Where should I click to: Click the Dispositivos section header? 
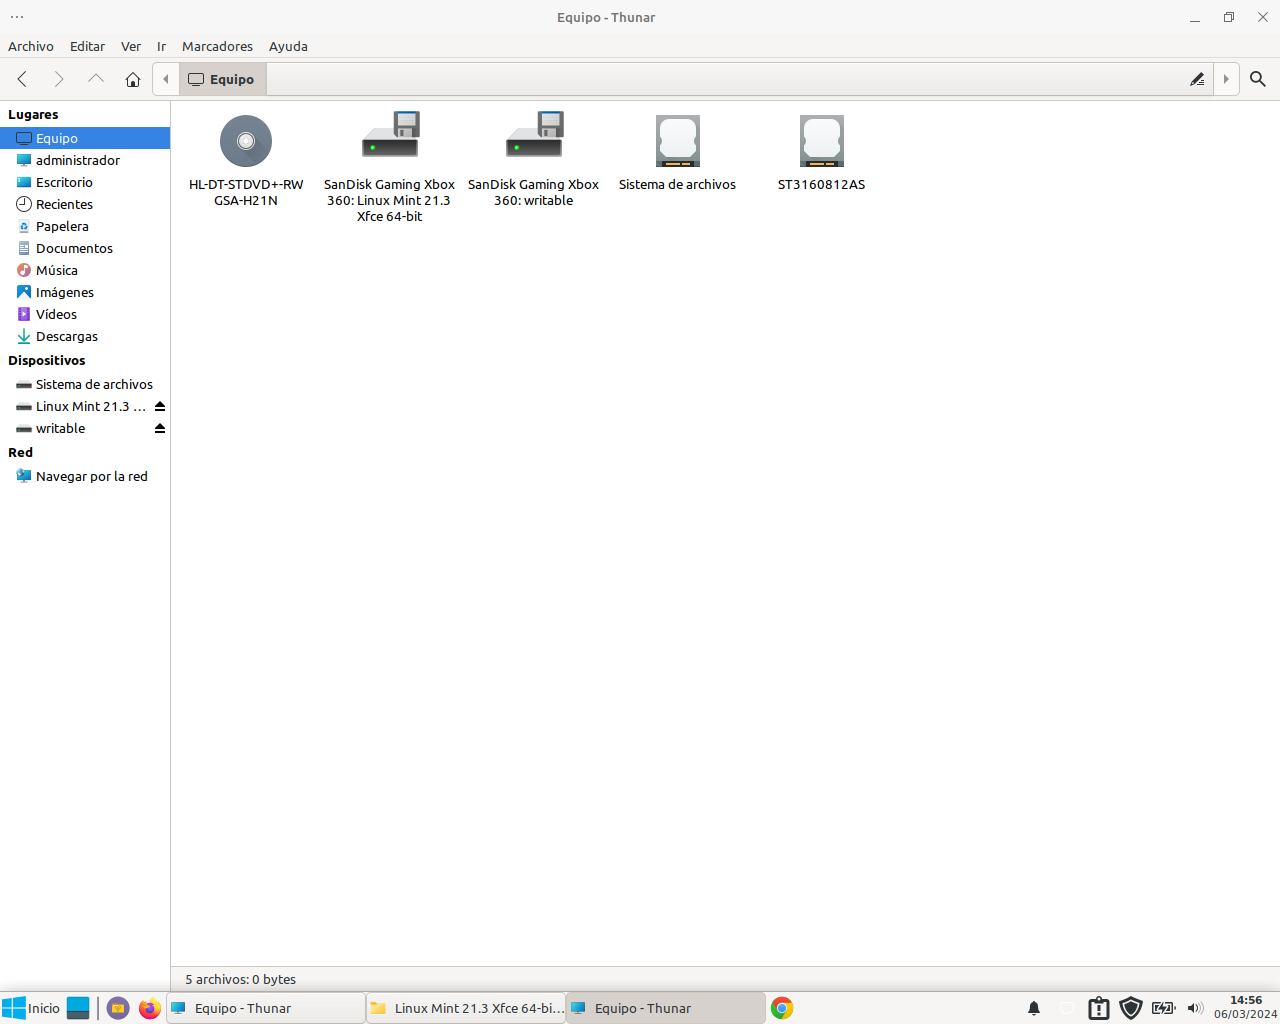click(47, 360)
